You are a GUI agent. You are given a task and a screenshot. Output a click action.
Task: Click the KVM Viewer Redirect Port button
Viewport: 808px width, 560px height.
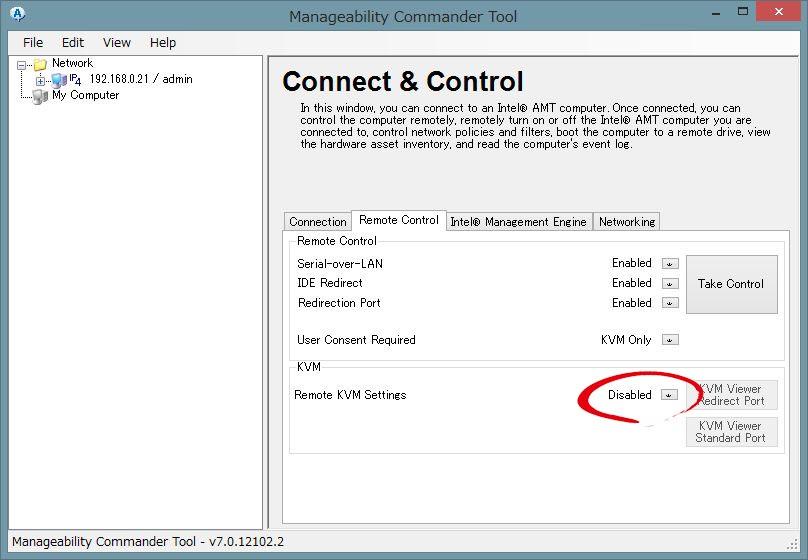[731, 395]
